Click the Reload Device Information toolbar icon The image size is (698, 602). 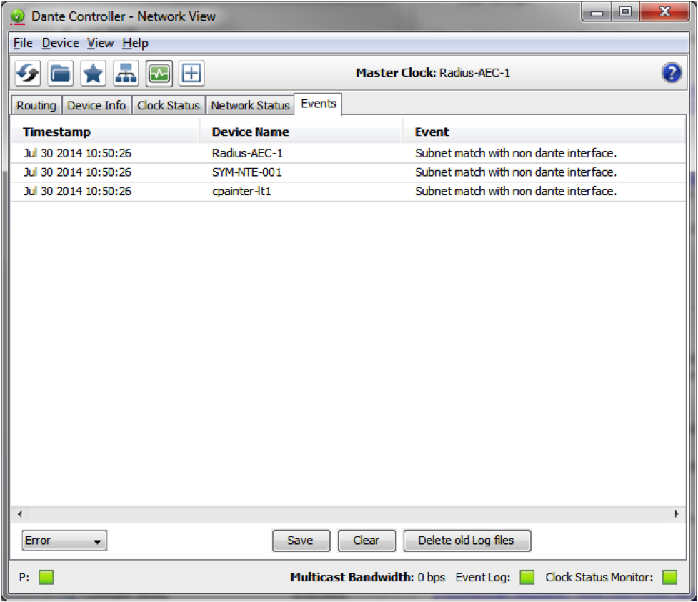(x=28, y=73)
